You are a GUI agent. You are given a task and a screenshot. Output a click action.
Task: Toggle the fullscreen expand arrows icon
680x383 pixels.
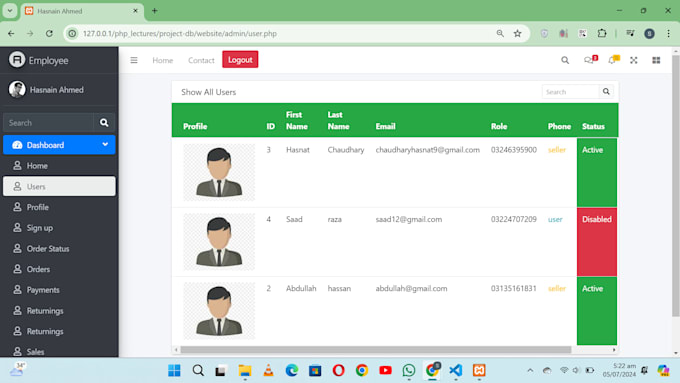(x=634, y=60)
